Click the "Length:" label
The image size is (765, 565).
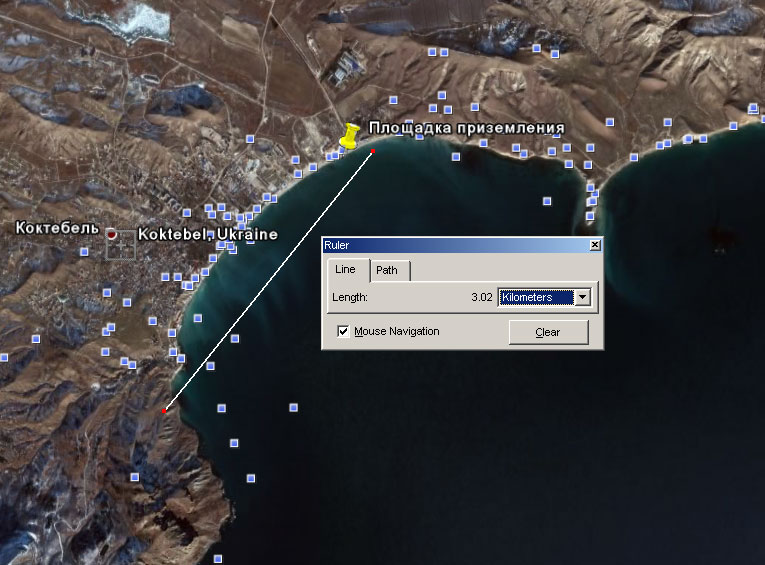(350, 297)
